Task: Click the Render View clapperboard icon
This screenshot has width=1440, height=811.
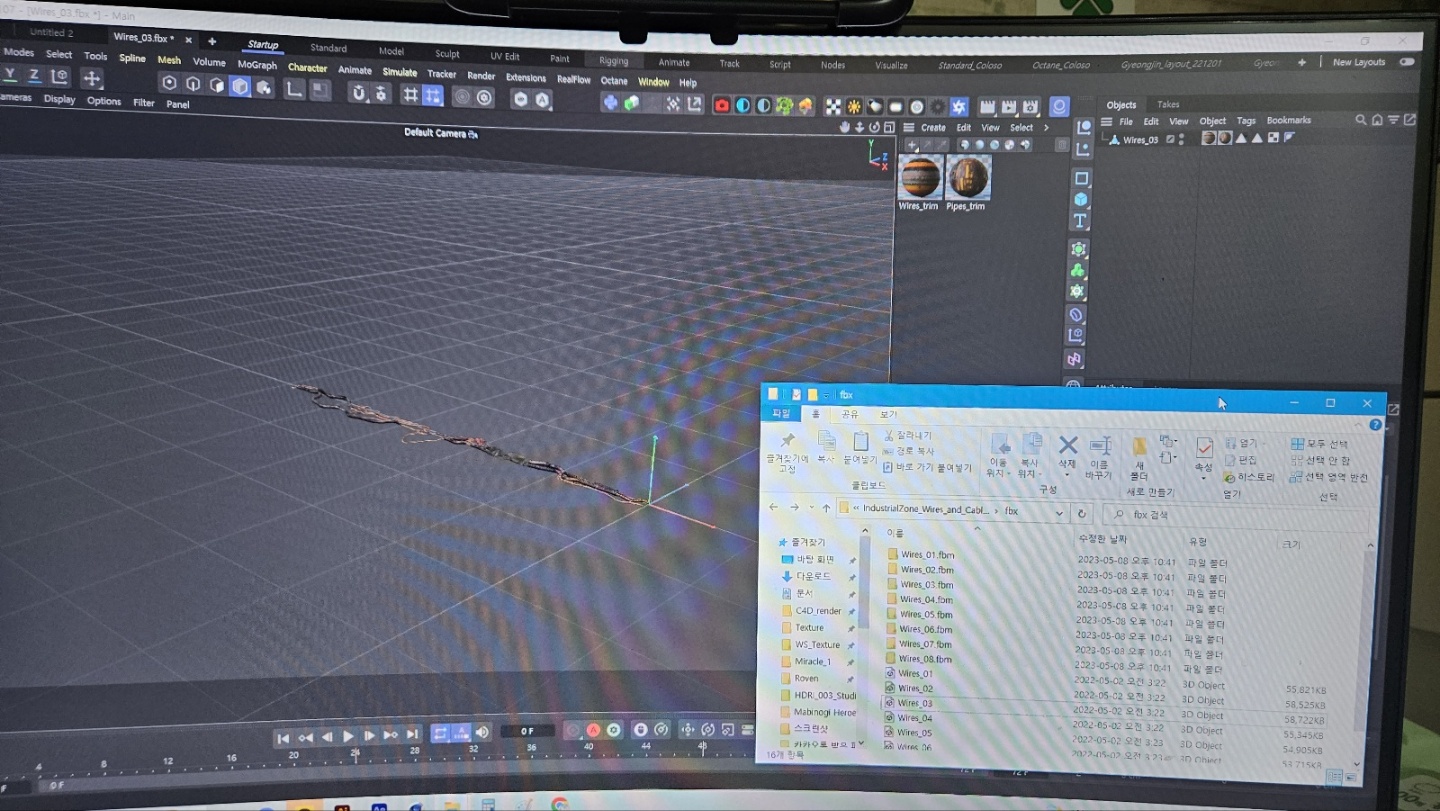Action: (987, 106)
